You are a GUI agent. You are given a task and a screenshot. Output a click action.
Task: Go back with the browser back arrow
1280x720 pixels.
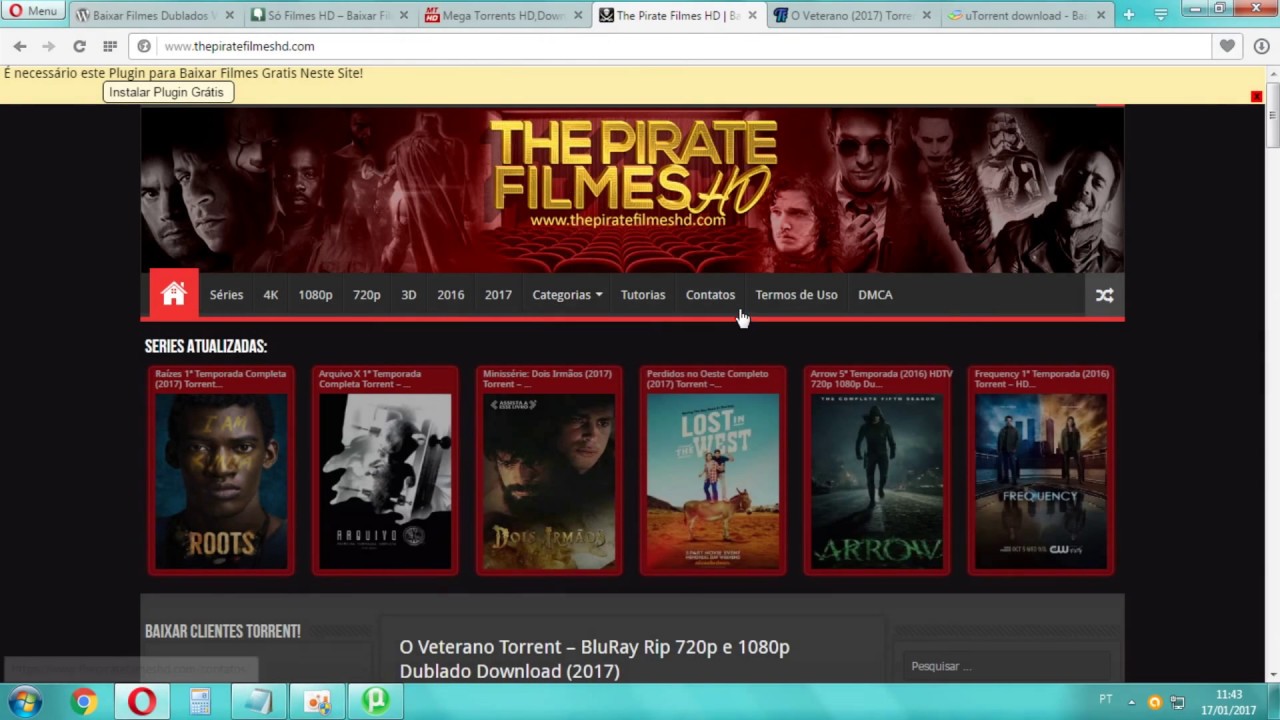click(x=20, y=46)
